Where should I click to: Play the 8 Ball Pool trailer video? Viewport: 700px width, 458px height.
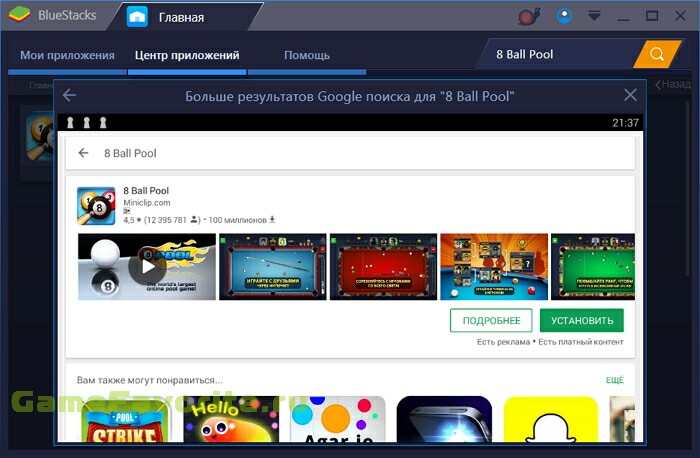click(147, 266)
